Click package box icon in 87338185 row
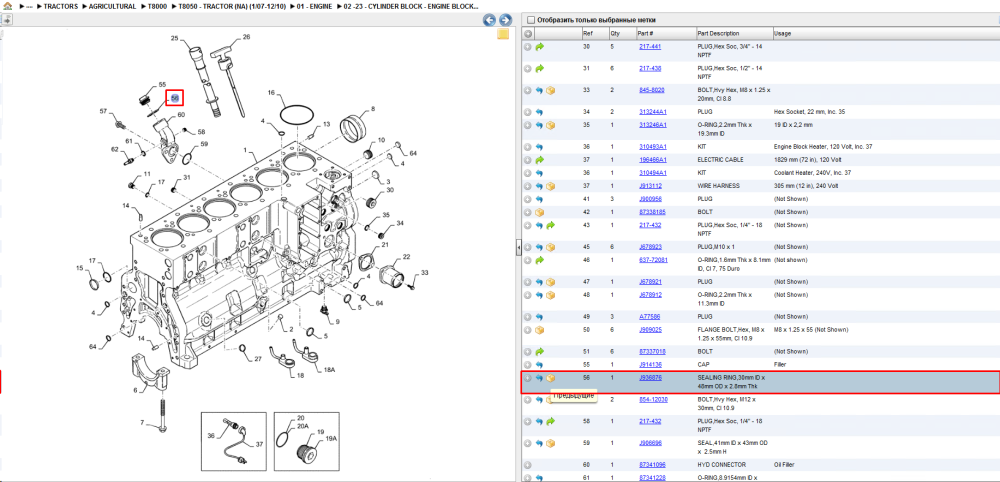Viewport: 1000px width, 482px height. point(540,212)
